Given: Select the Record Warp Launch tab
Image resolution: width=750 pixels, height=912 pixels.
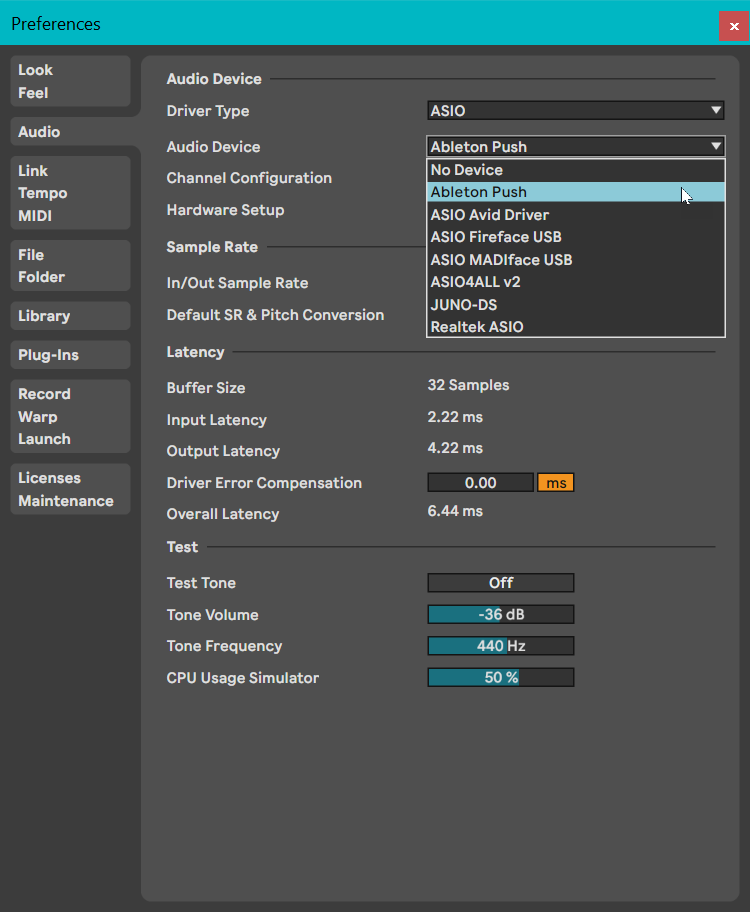Looking at the screenshot, I should click(70, 416).
